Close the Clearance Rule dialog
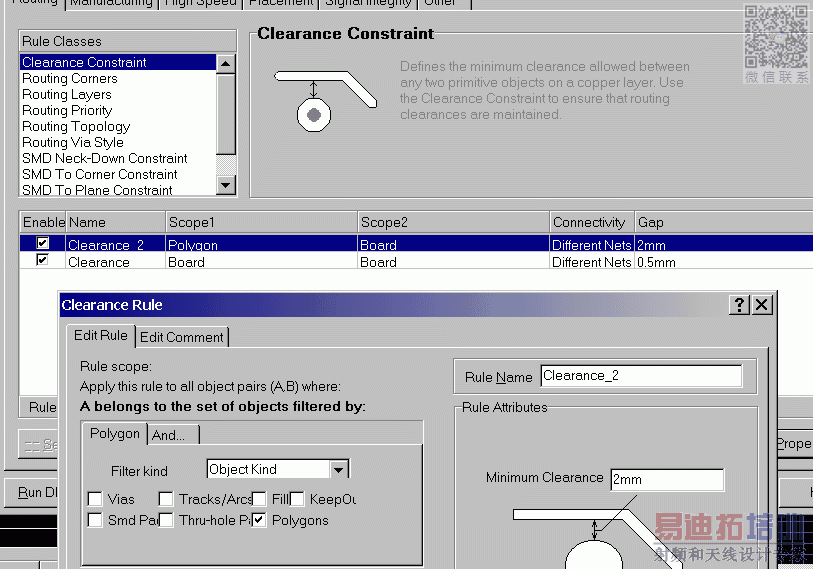 (x=762, y=304)
